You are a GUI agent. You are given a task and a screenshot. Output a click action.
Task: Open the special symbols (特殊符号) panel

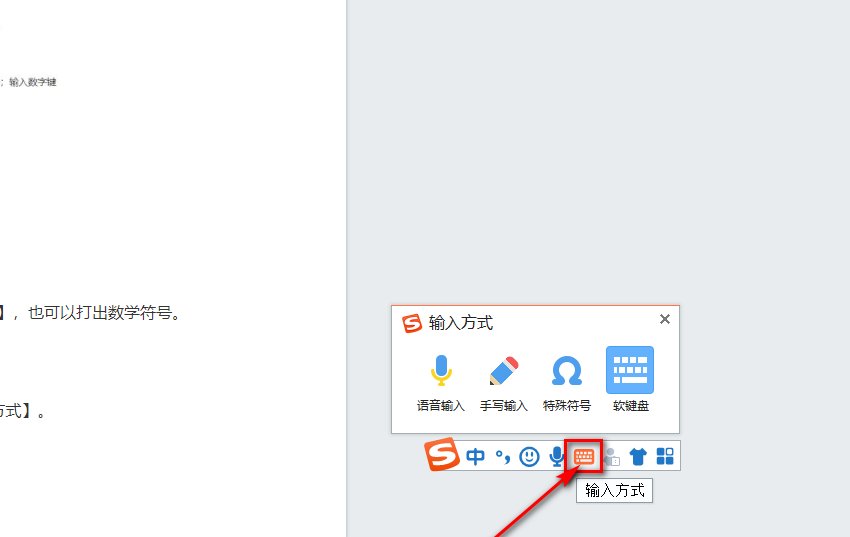(566, 382)
